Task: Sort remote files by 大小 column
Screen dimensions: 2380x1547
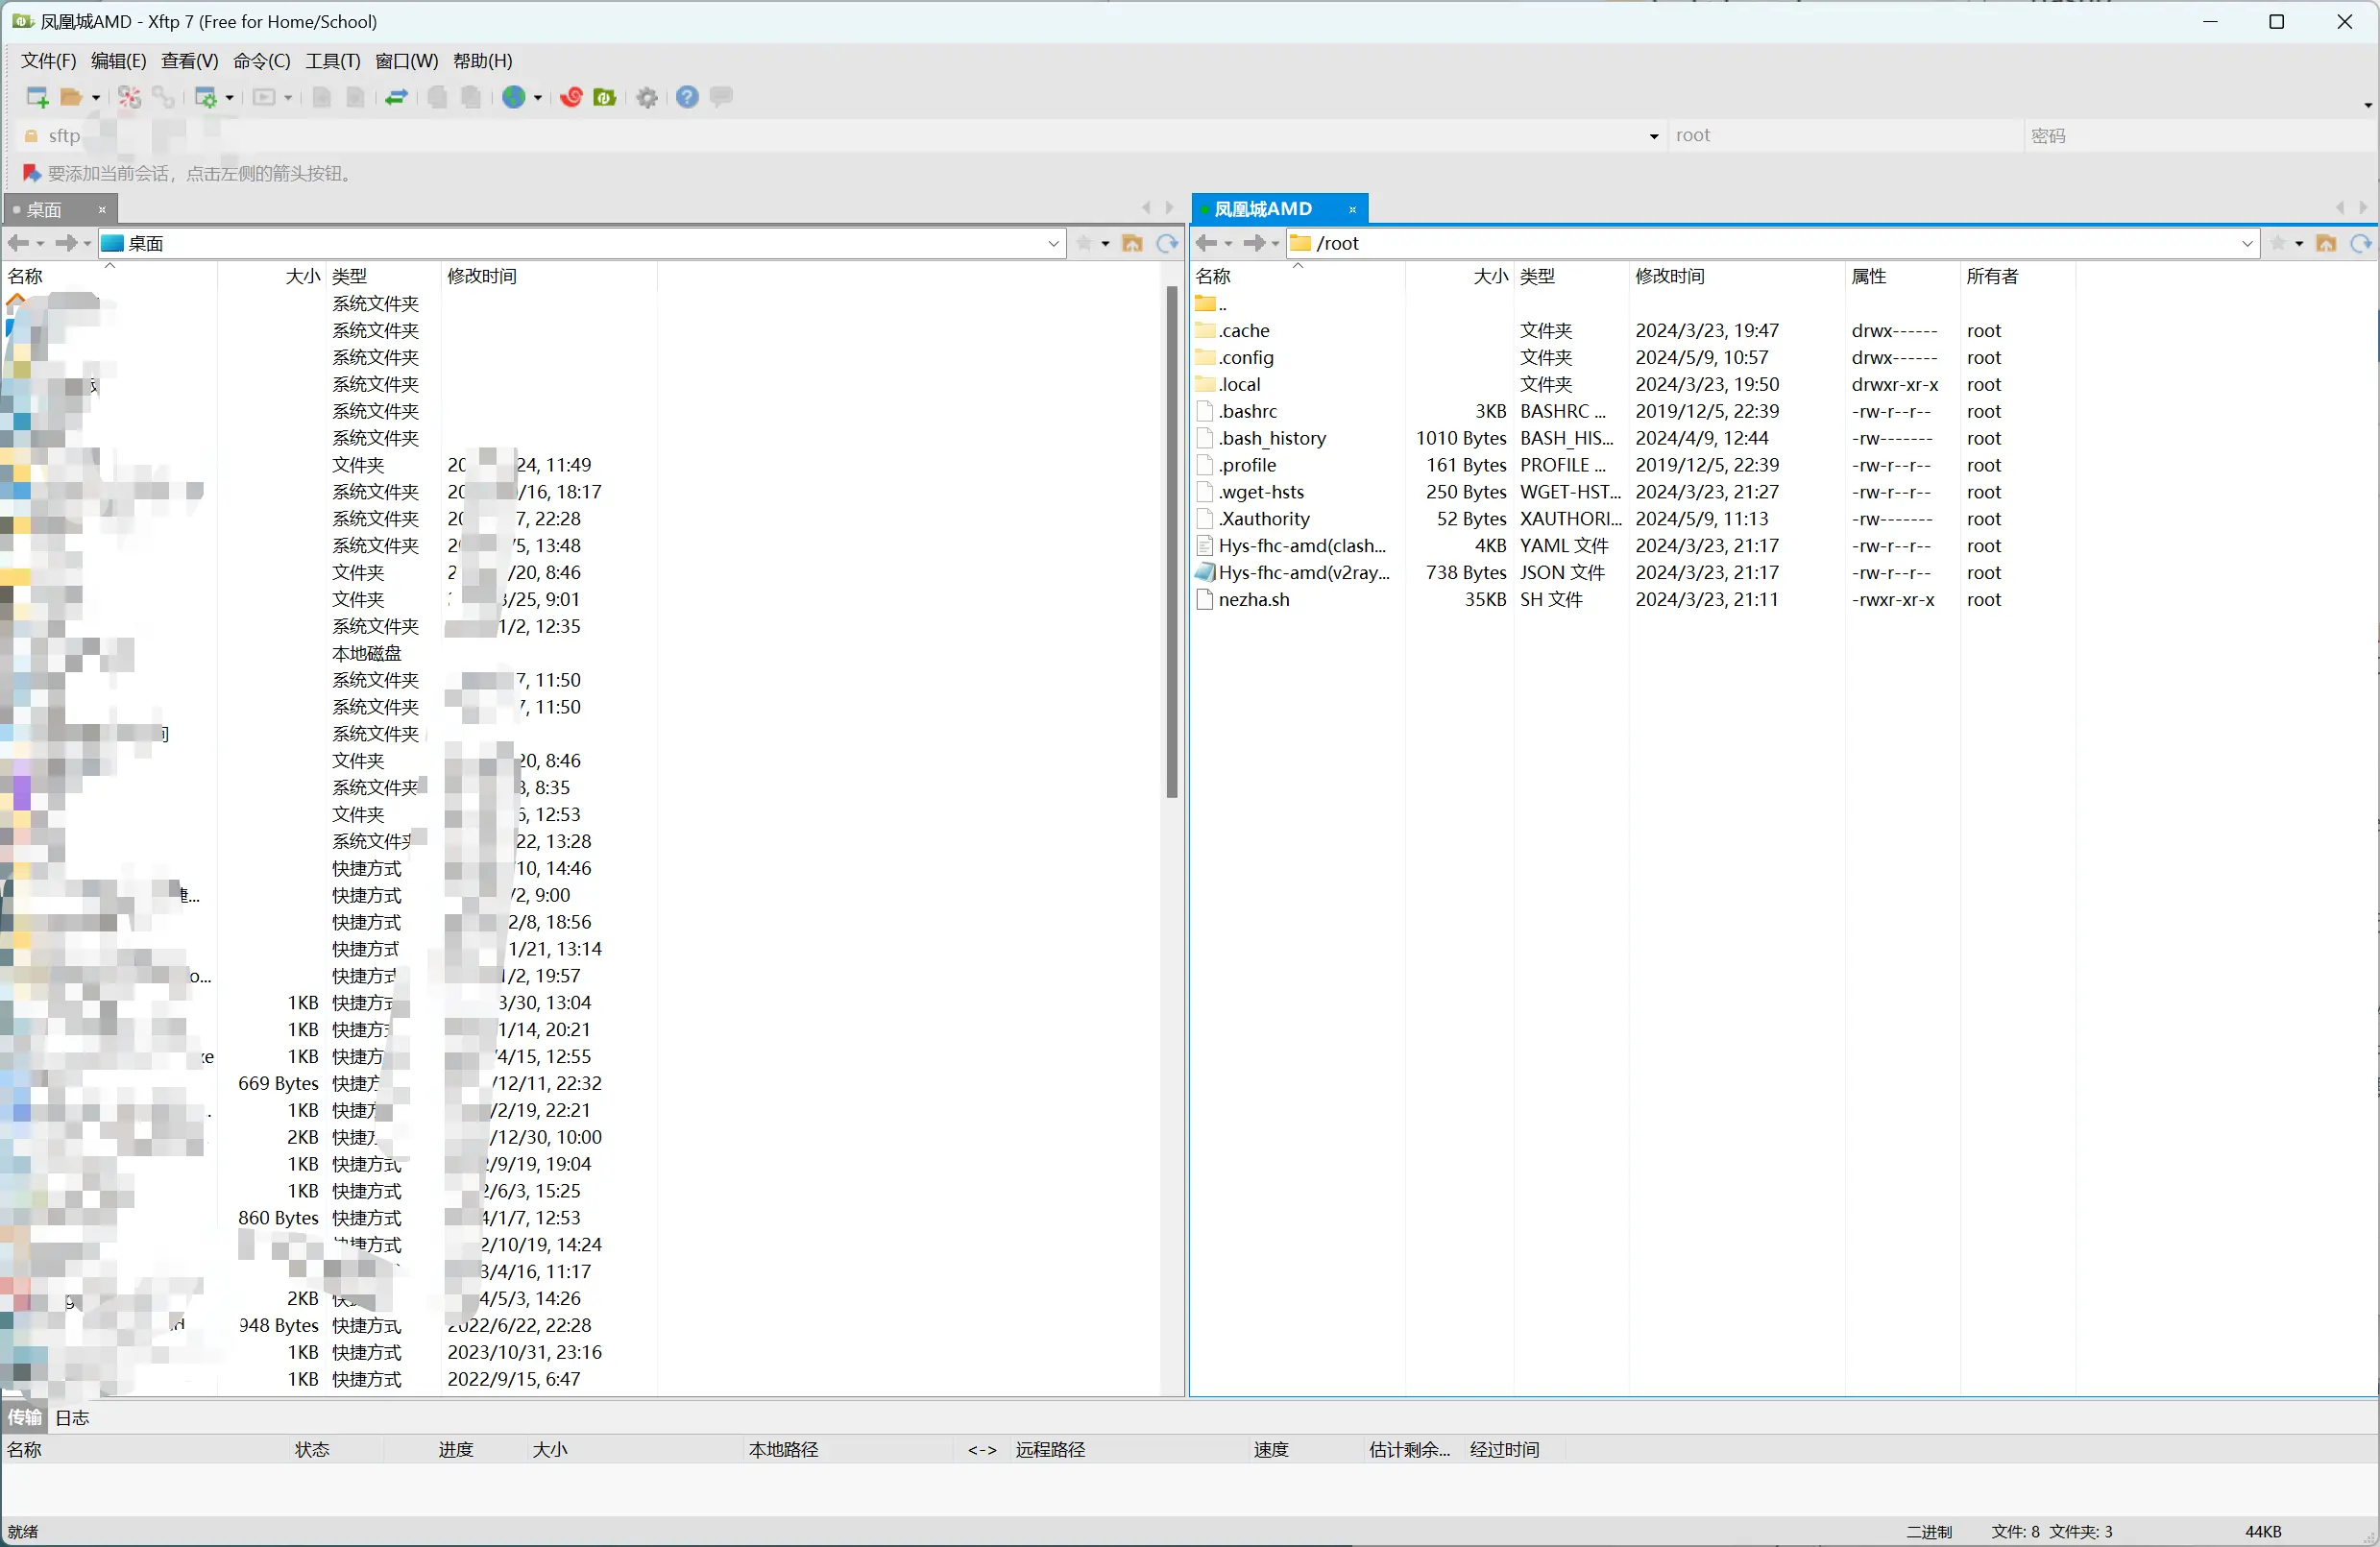Action: 1460,276
